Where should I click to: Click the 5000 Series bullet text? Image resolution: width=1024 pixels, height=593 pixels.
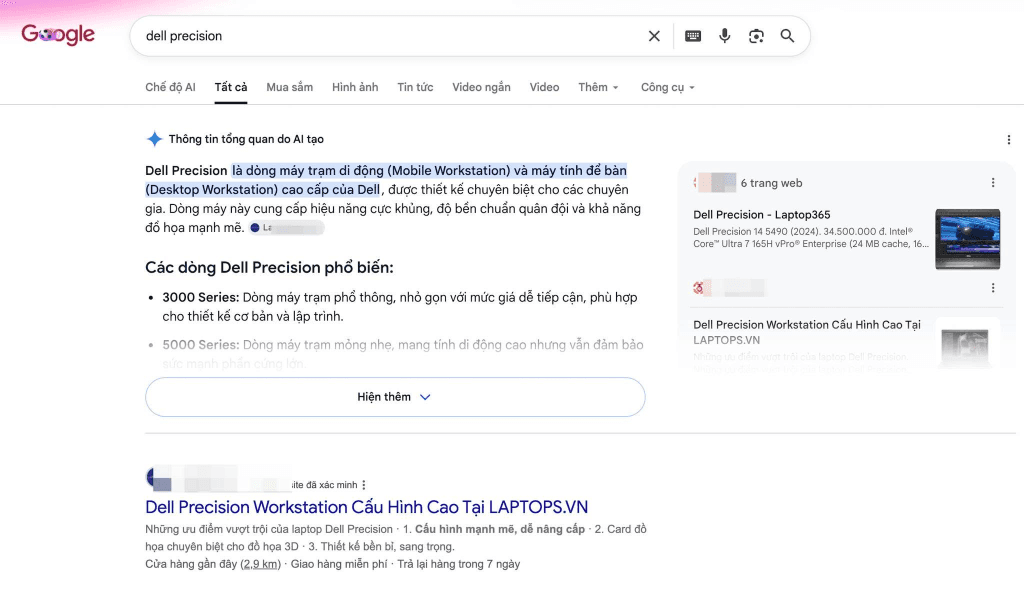403,353
